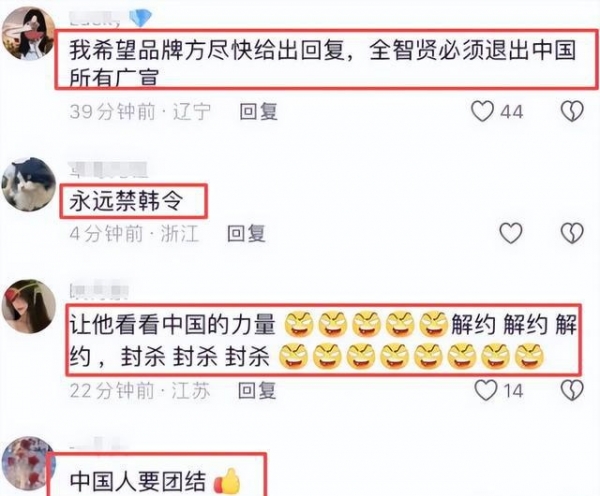Tap thumbs-up emoji in 中国人要团结 comment
The width and height of the screenshot is (600, 496).
point(227,481)
